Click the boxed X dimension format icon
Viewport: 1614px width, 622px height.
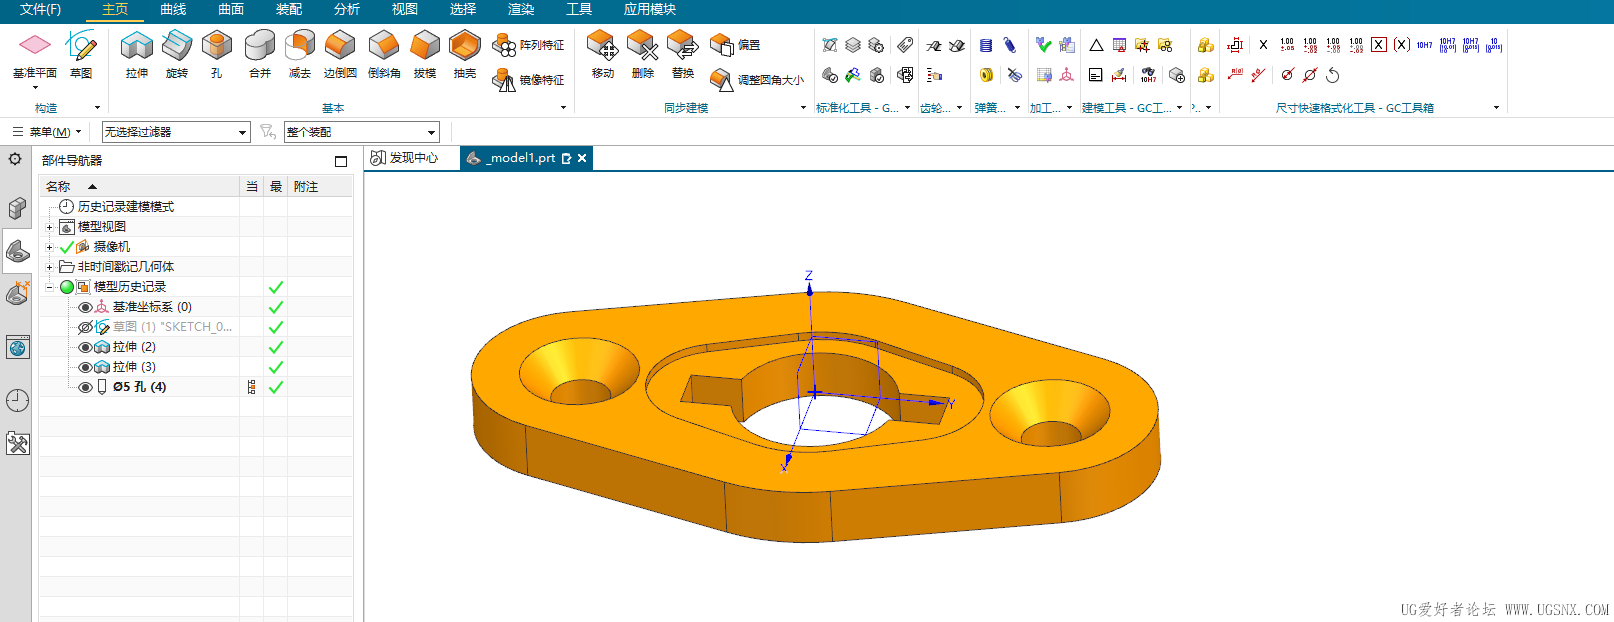pos(1379,45)
